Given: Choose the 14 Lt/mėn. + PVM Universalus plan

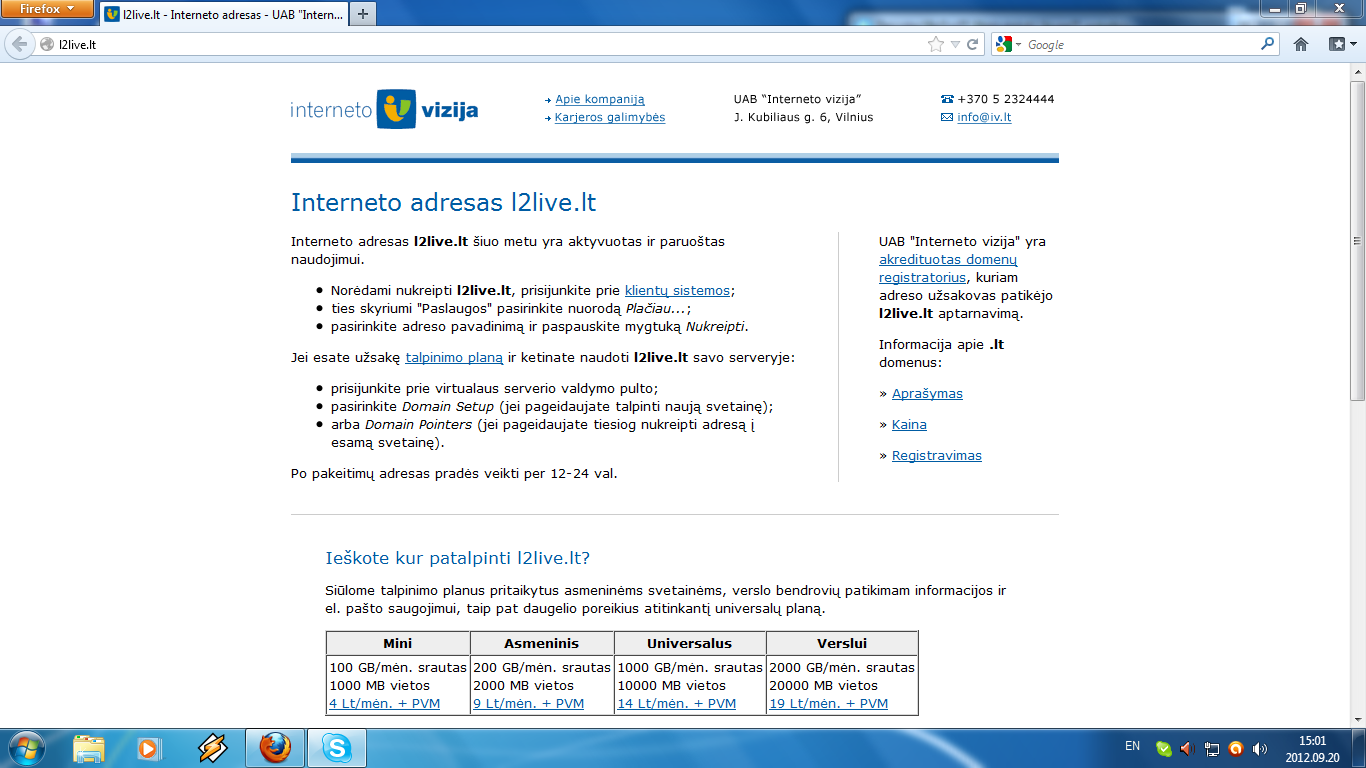Looking at the screenshot, I should tap(677, 704).
